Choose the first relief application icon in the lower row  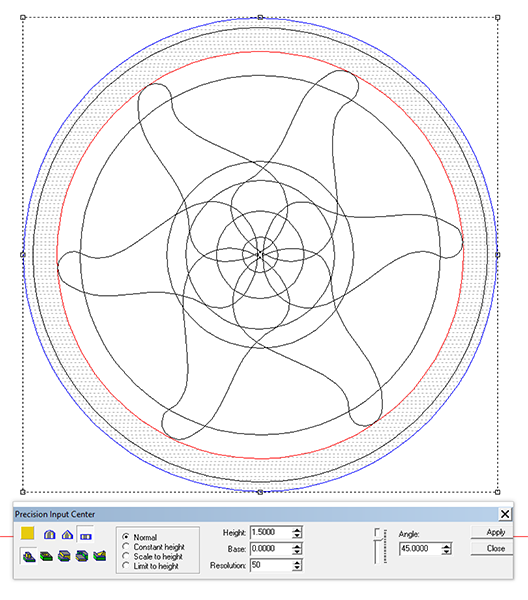29,556
